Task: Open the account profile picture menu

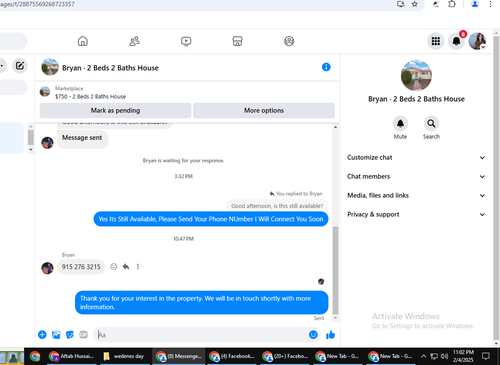Action: click(x=477, y=41)
